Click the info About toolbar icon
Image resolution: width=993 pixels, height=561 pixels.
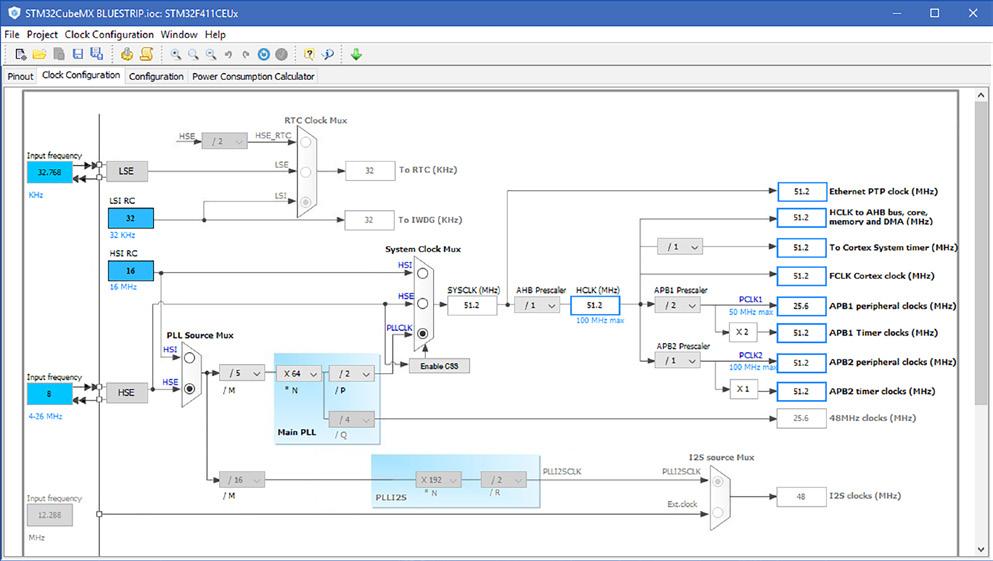click(328, 54)
